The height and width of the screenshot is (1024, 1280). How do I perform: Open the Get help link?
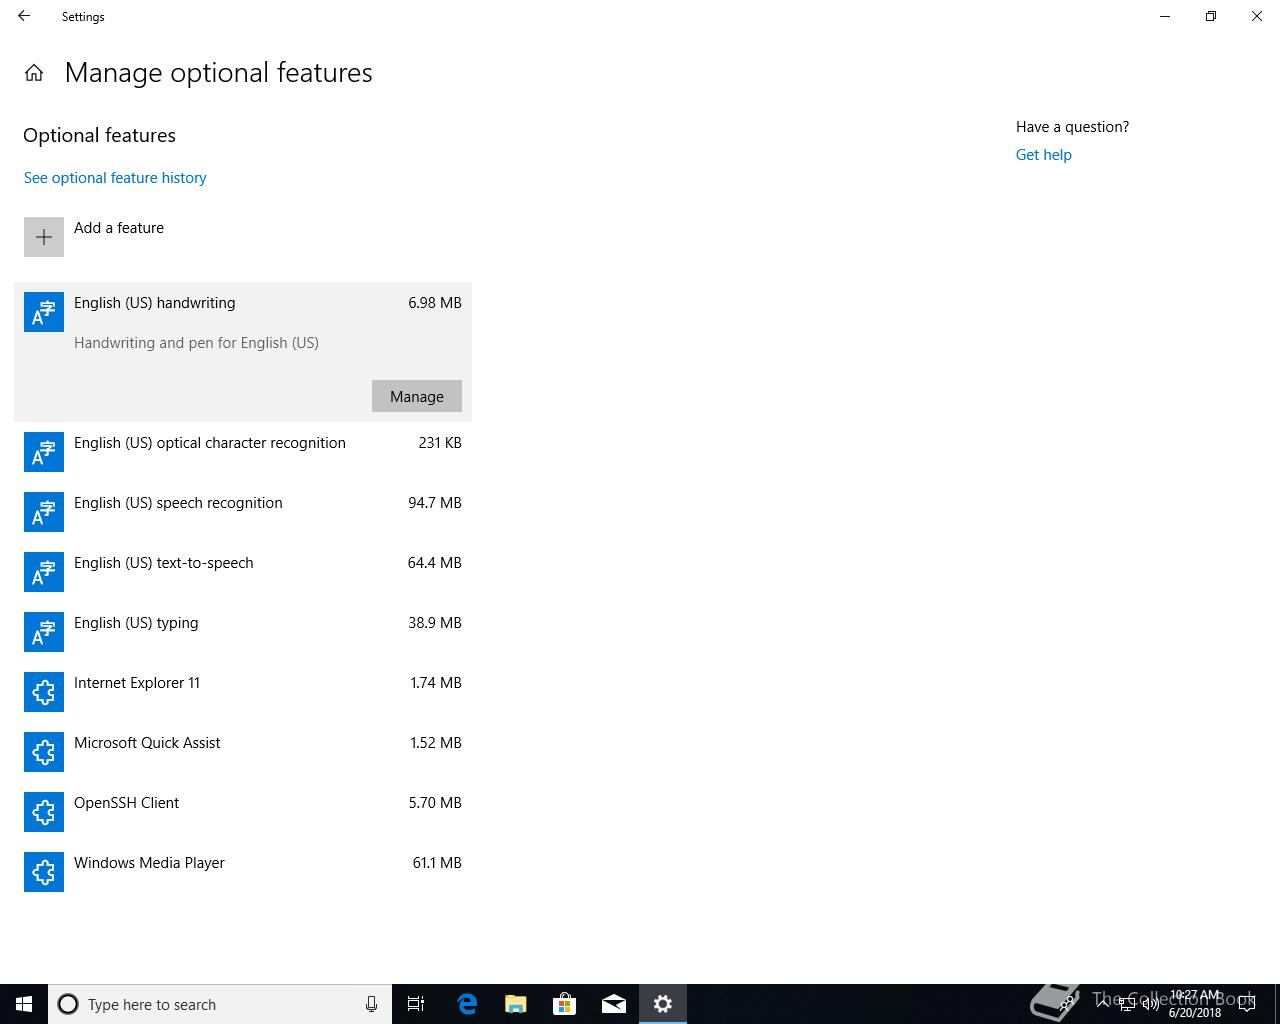pyautogui.click(x=1044, y=155)
